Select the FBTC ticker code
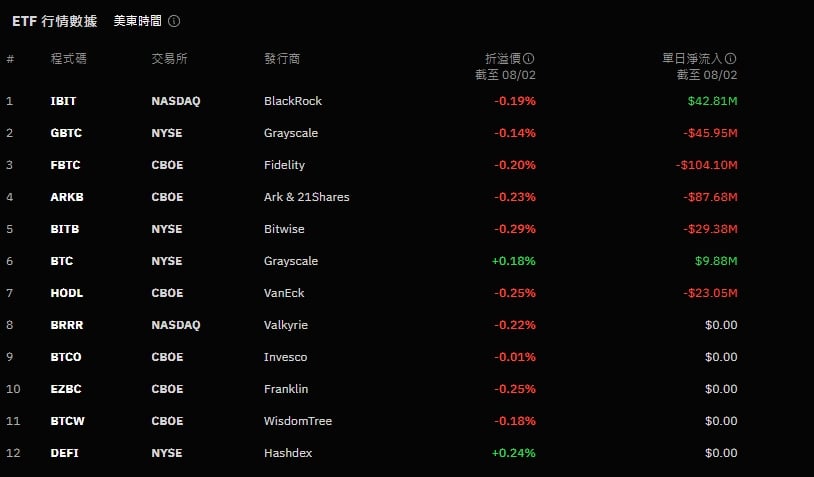The width and height of the screenshot is (814, 477). [66, 165]
